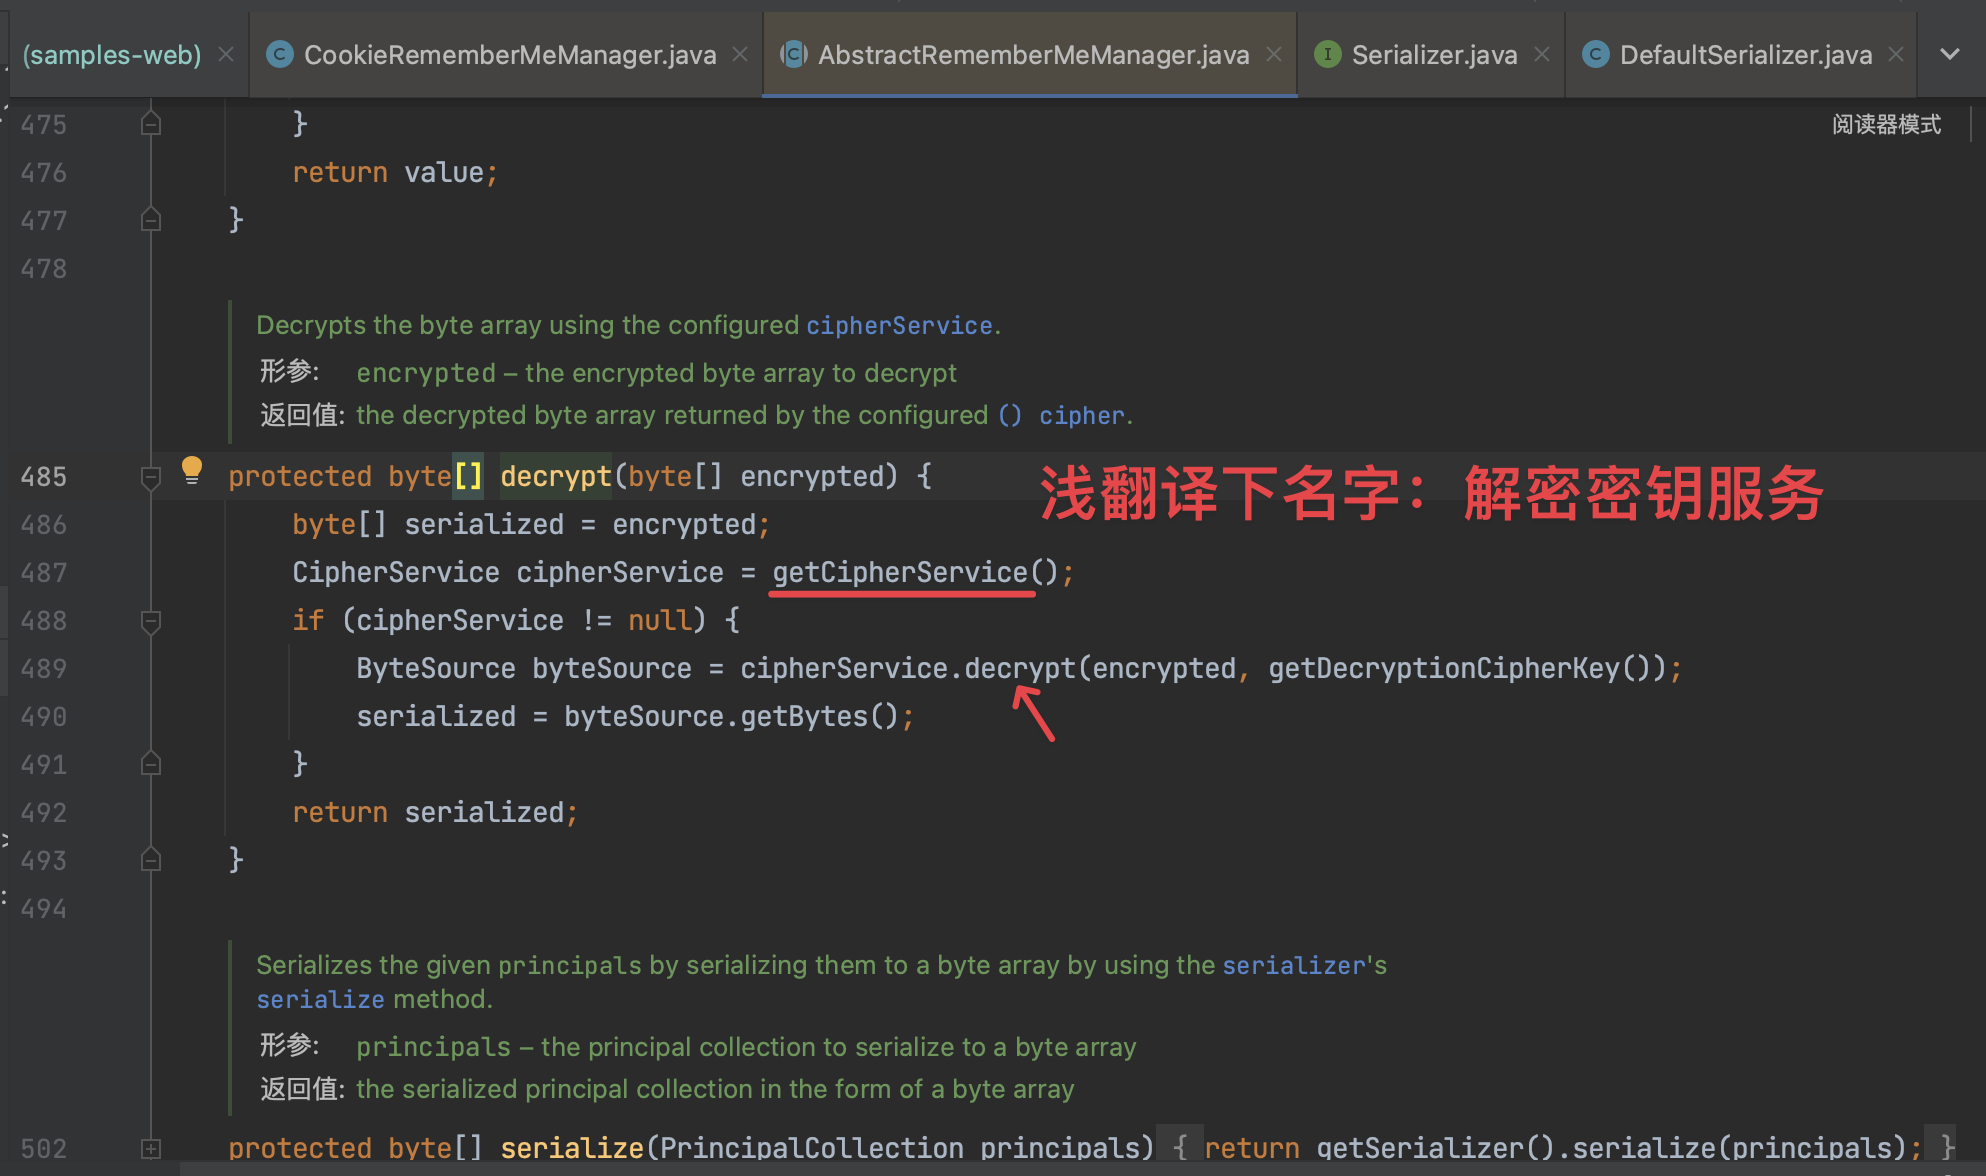Open the cipher link in return doc
1986x1176 pixels.
[1081, 416]
